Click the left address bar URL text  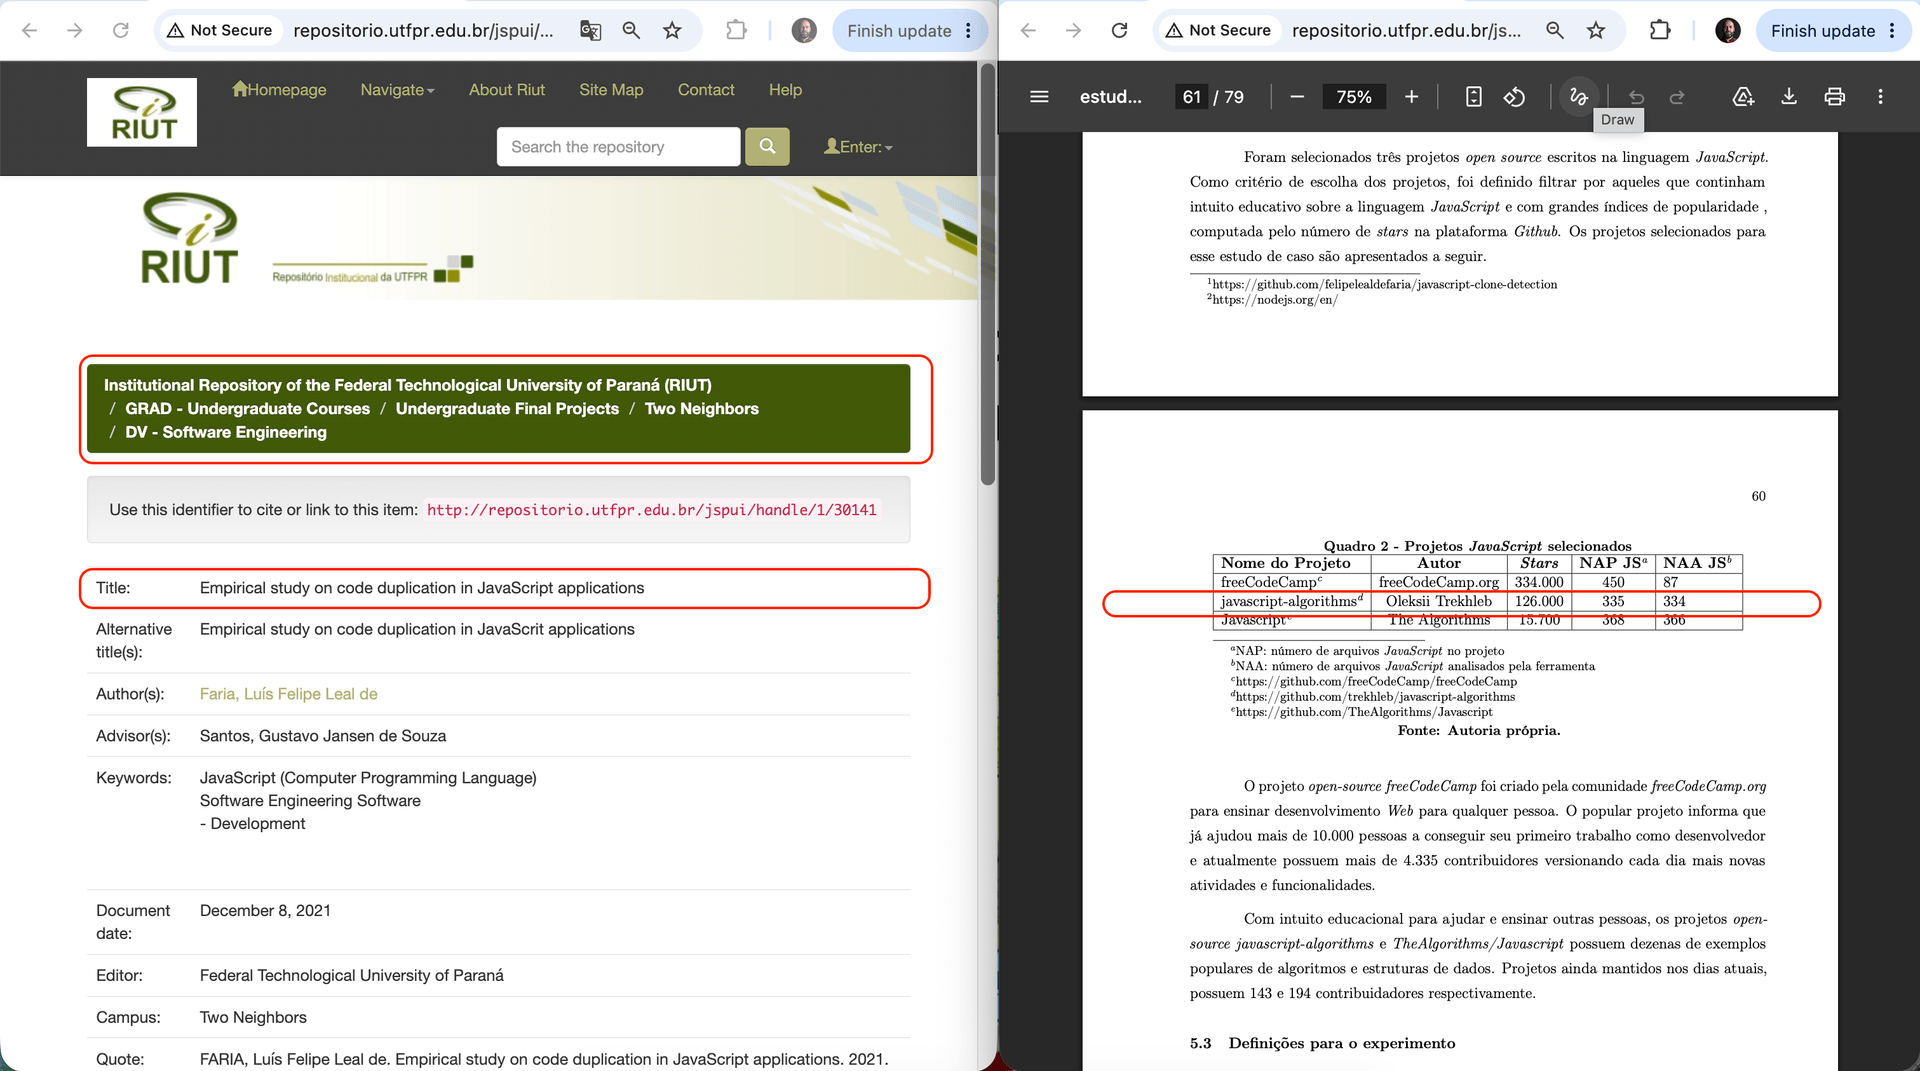[423, 31]
